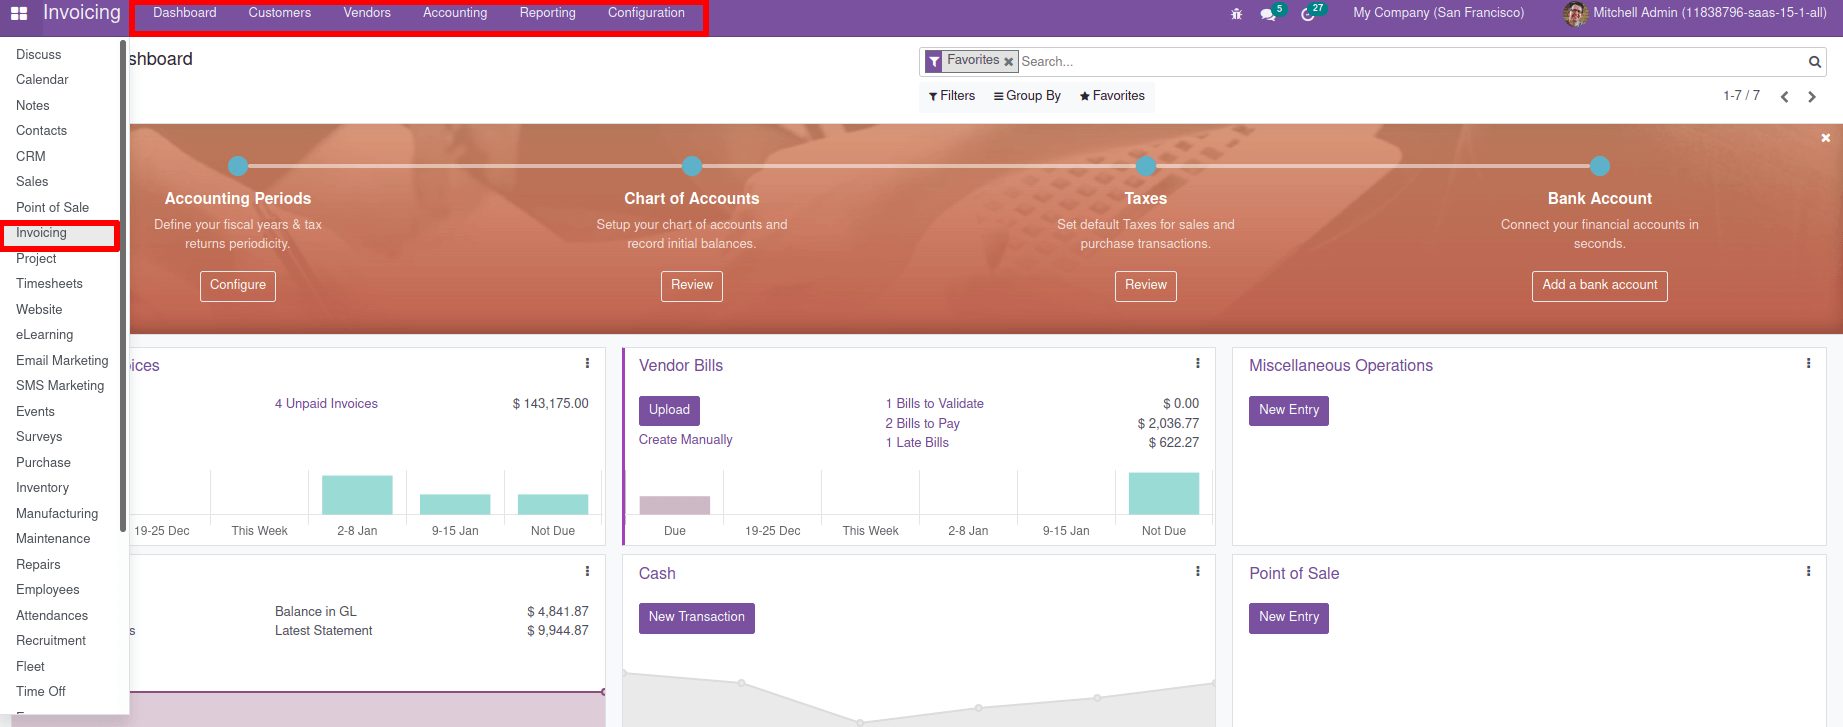Click Configure under Accounting Periods
This screenshot has height=727, width=1843.
coord(238,285)
